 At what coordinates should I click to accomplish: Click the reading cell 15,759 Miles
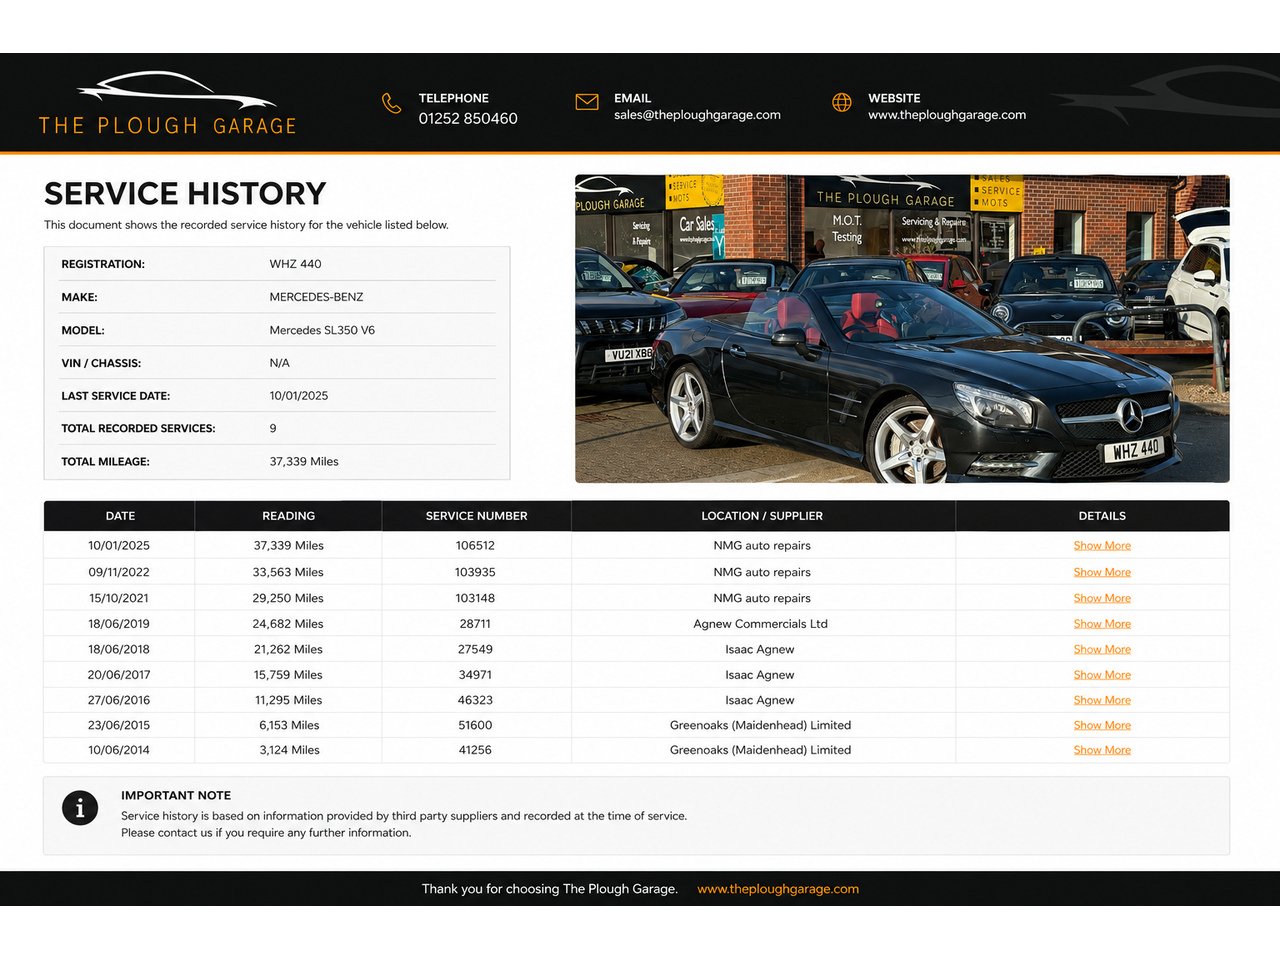click(288, 675)
